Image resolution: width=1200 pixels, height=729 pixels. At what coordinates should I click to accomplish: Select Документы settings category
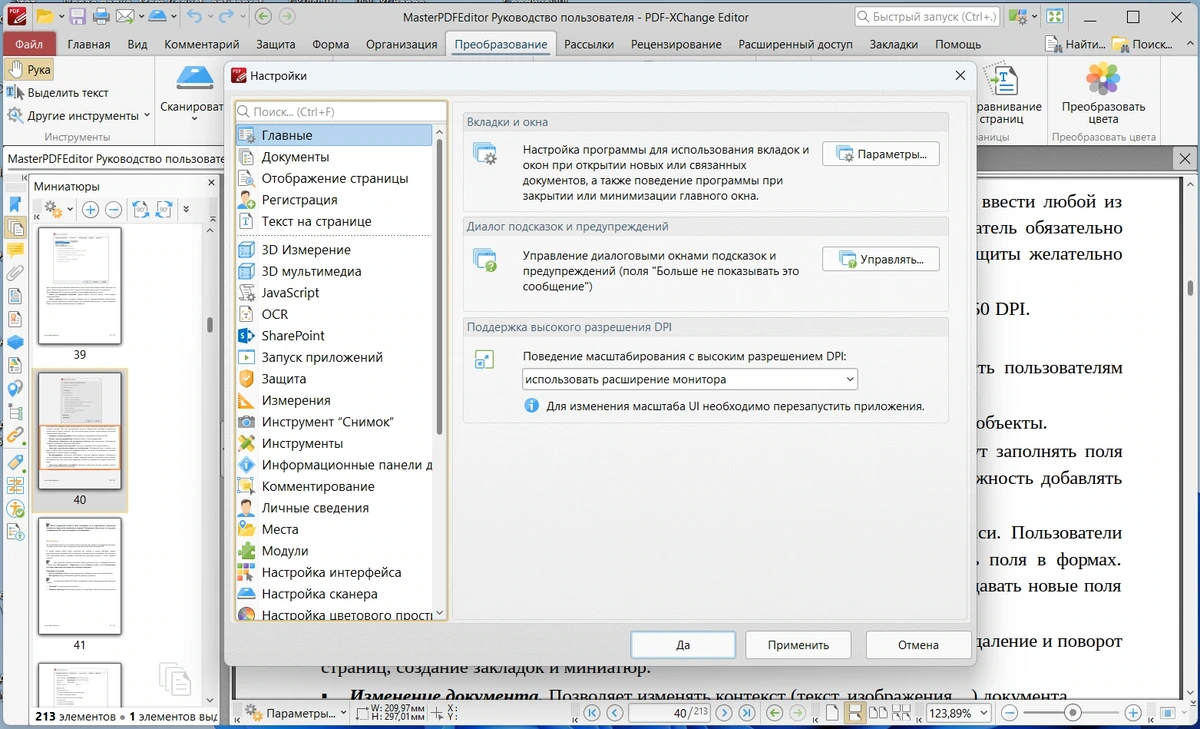click(x=334, y=157)
